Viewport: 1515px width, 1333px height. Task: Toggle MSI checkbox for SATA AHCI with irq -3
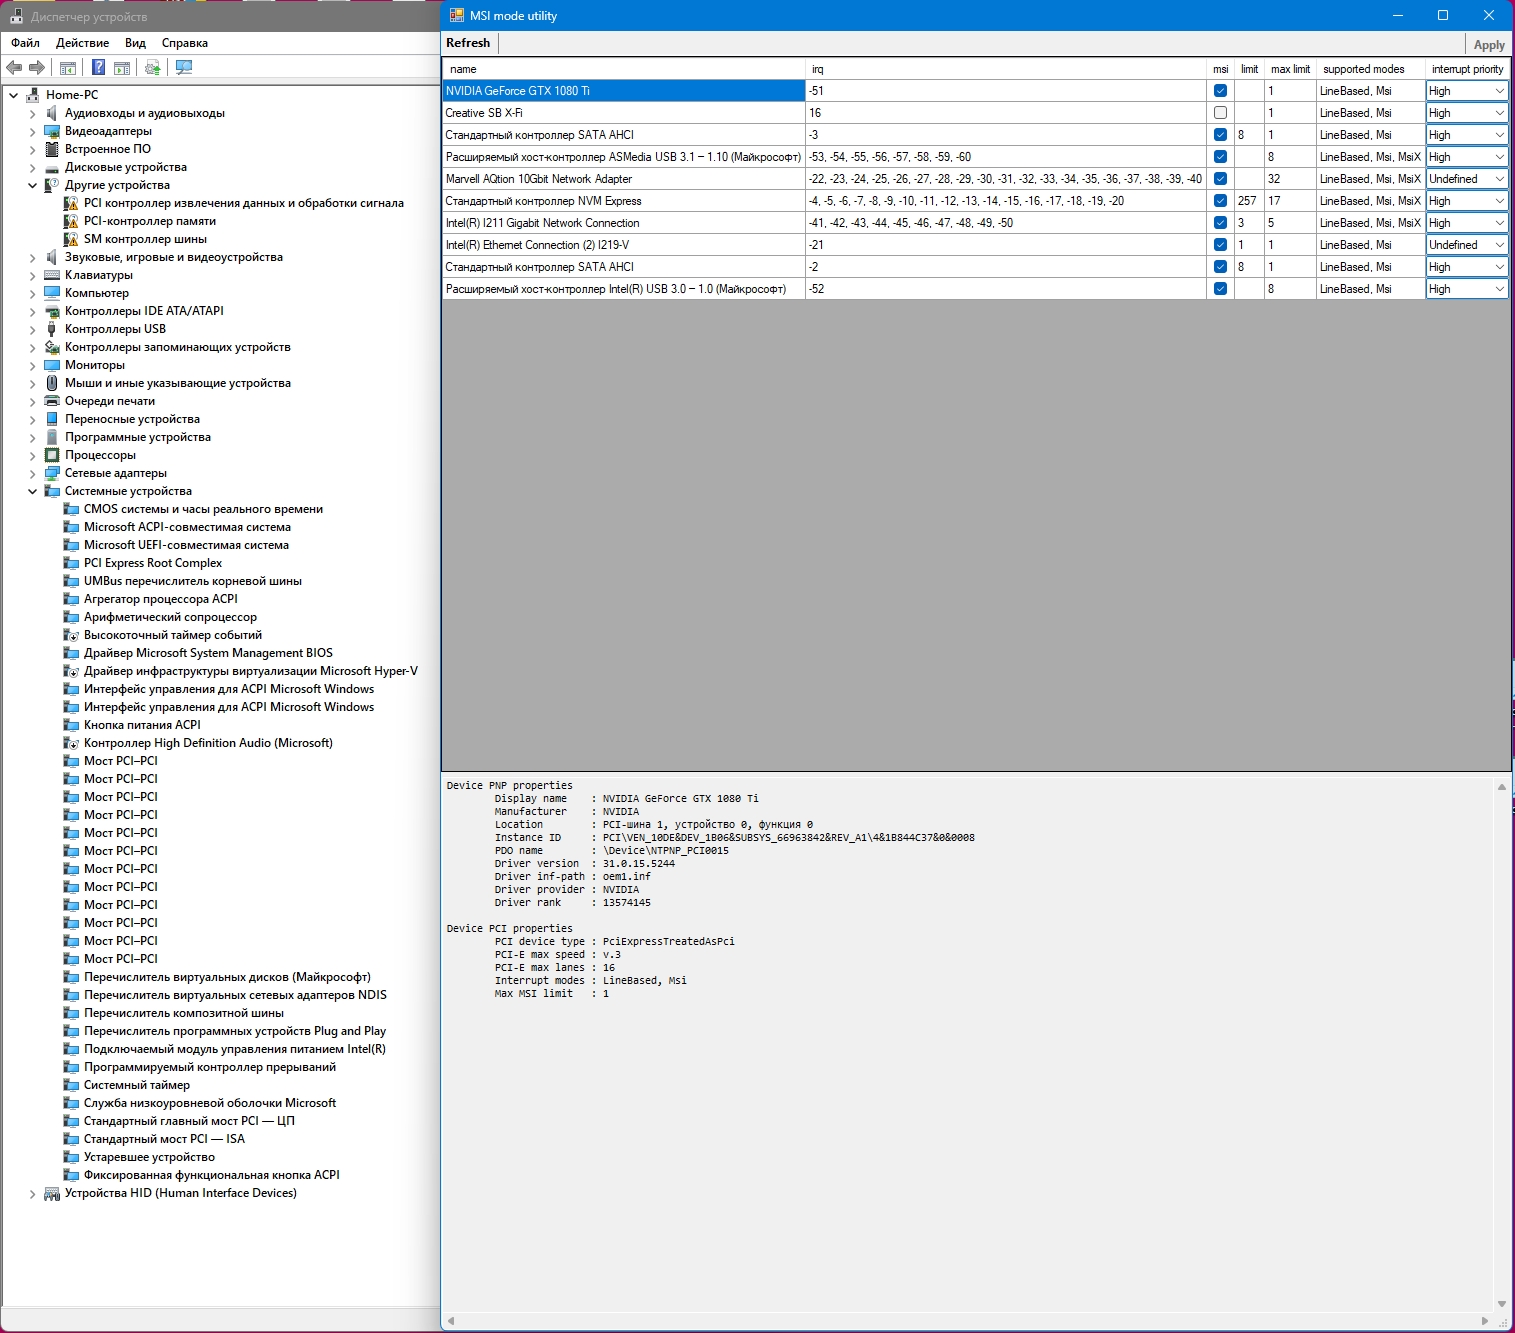(1220, 135)
